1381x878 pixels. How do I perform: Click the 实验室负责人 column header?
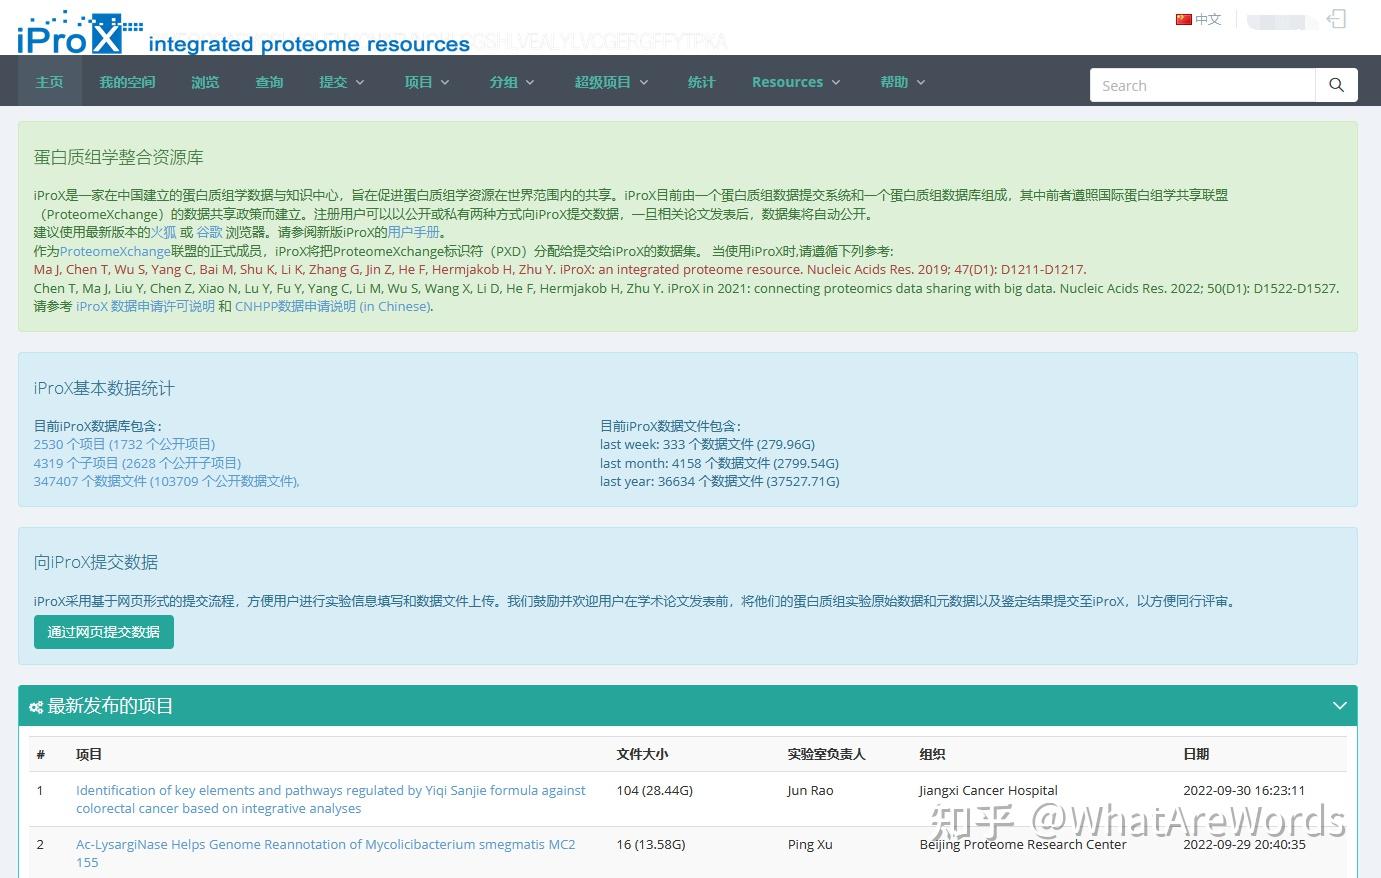pos(826,754)
